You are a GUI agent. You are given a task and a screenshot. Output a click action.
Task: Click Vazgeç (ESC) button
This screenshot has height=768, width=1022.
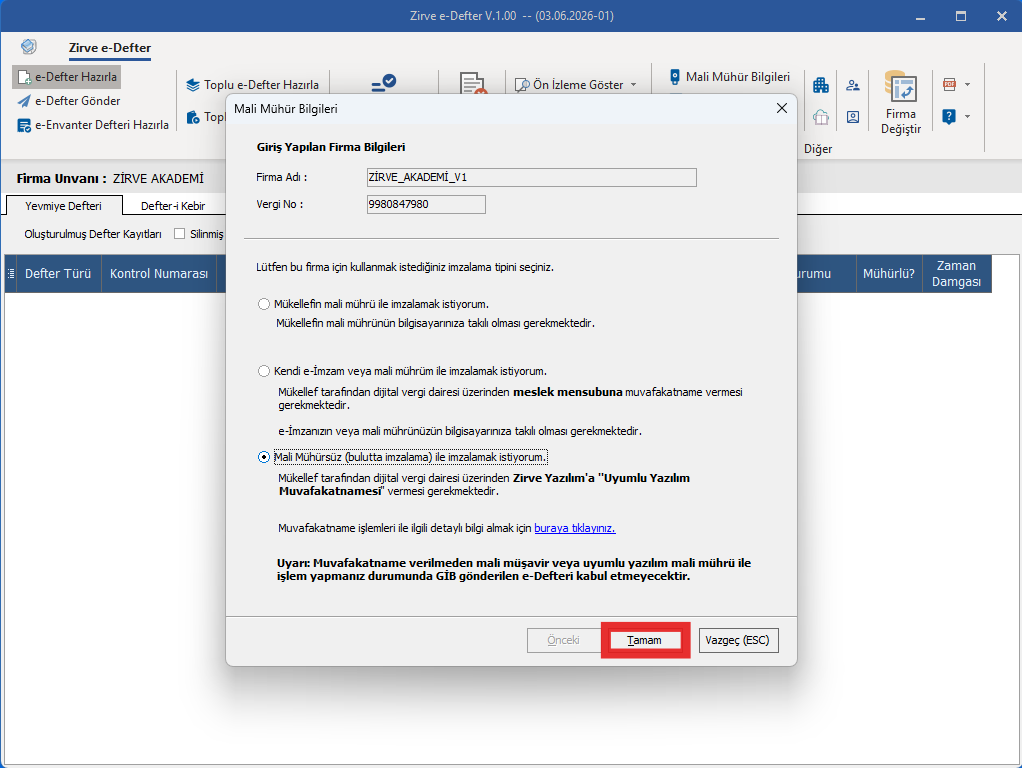[x=737, y=640]
